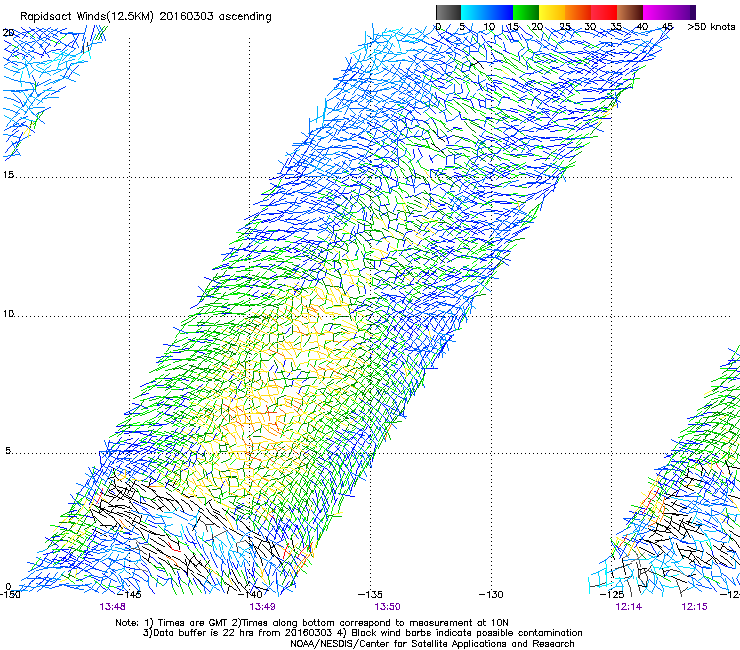
Task: Click the longitude label -145
Action: click(129, 595)
